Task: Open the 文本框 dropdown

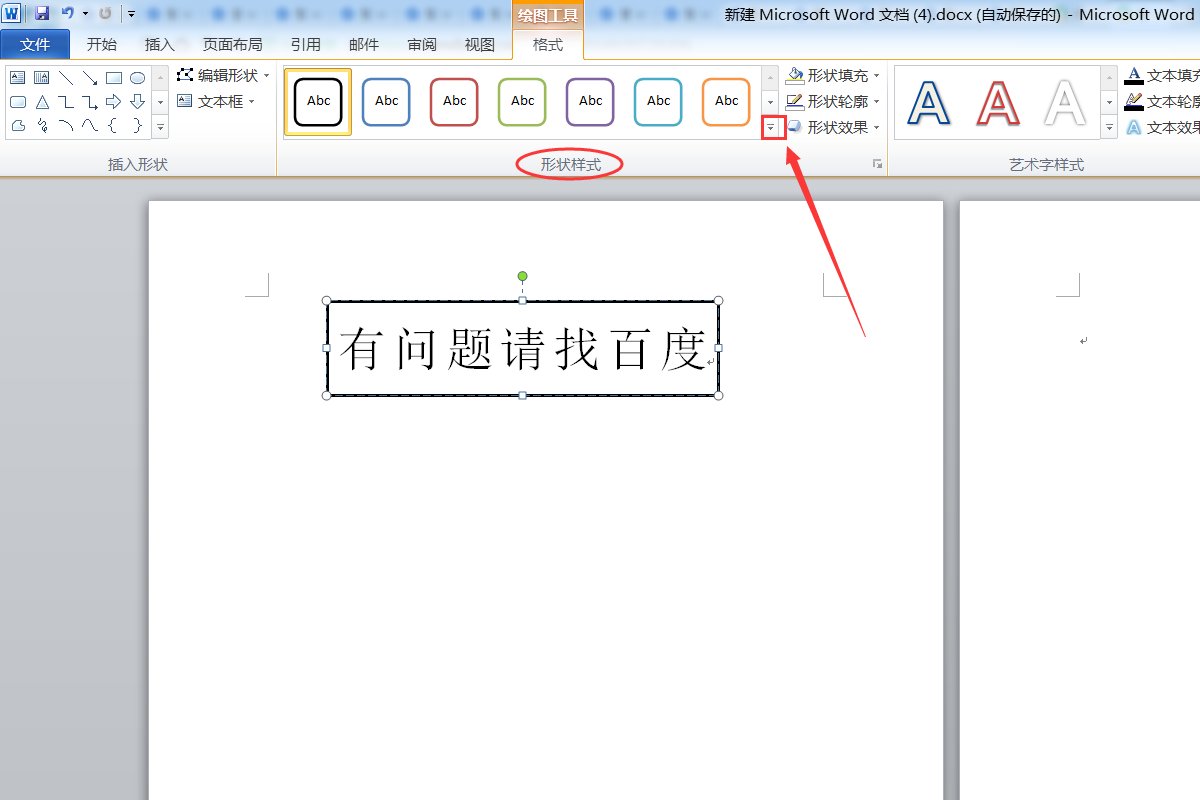Action: (216, 101)
